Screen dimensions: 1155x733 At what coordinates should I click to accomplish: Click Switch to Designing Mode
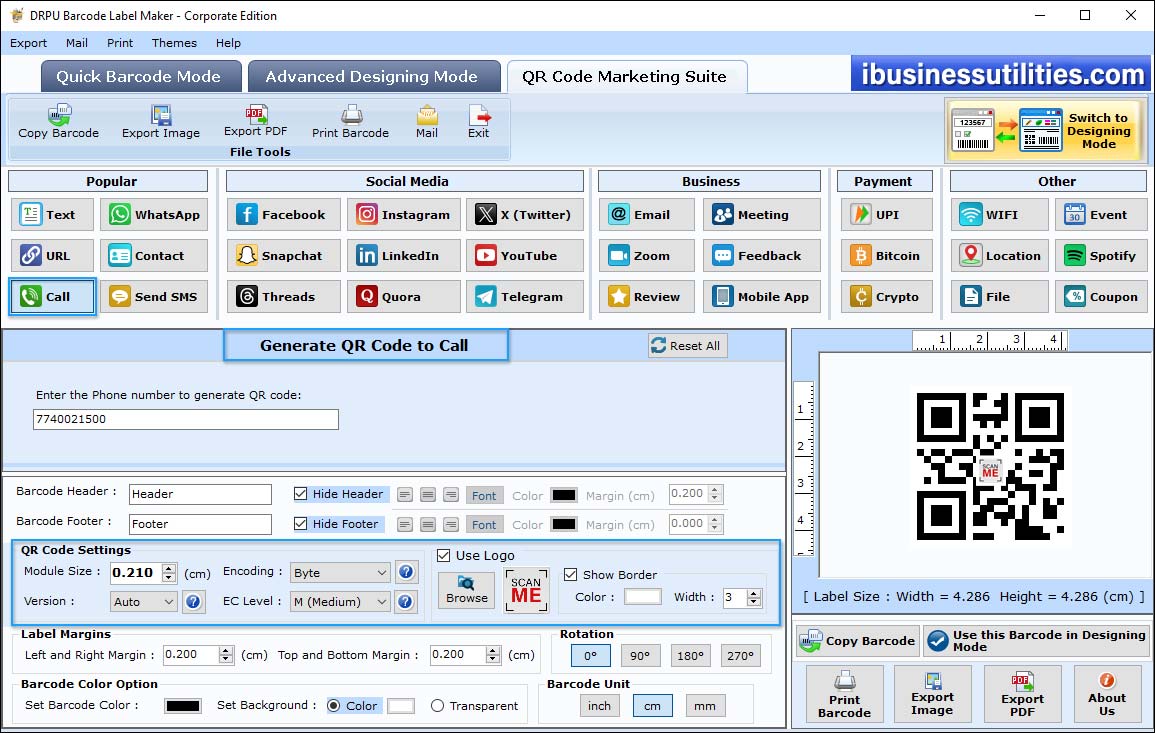[1046, 131]
